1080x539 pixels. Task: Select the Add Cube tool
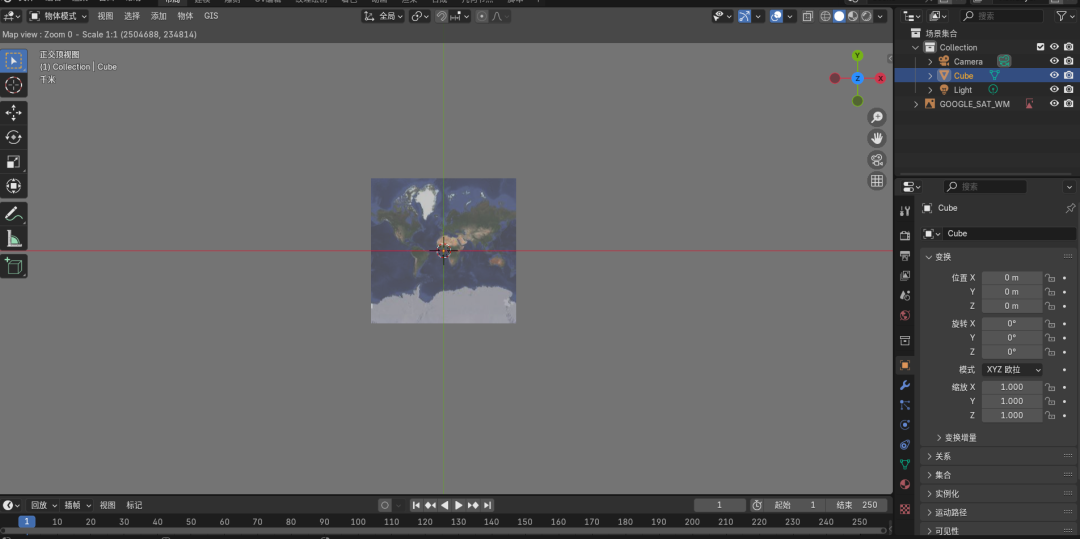[14, 266]
